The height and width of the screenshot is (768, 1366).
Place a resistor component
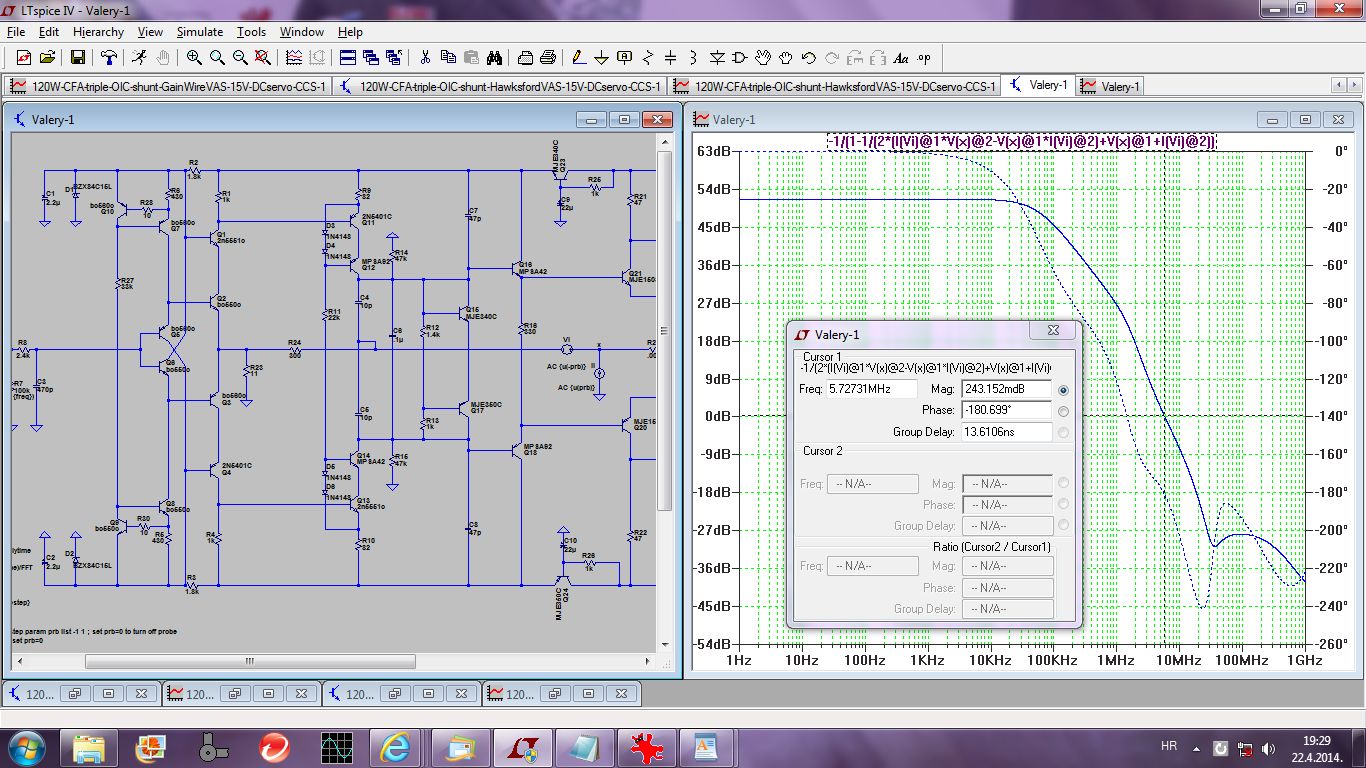tap(648, 58)
